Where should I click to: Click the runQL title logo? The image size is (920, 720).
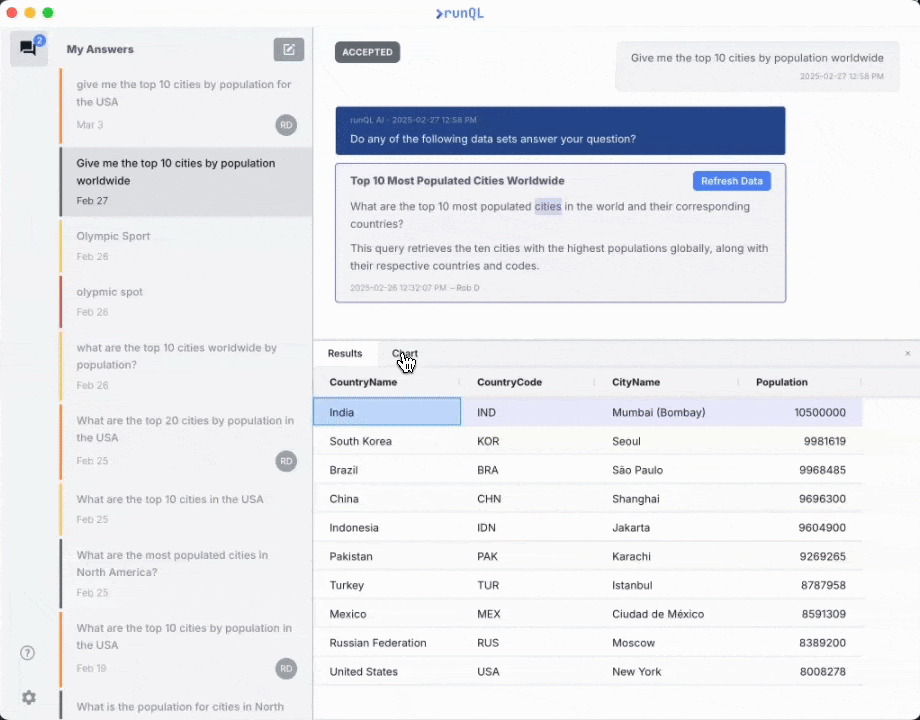[x=459, y=13]
